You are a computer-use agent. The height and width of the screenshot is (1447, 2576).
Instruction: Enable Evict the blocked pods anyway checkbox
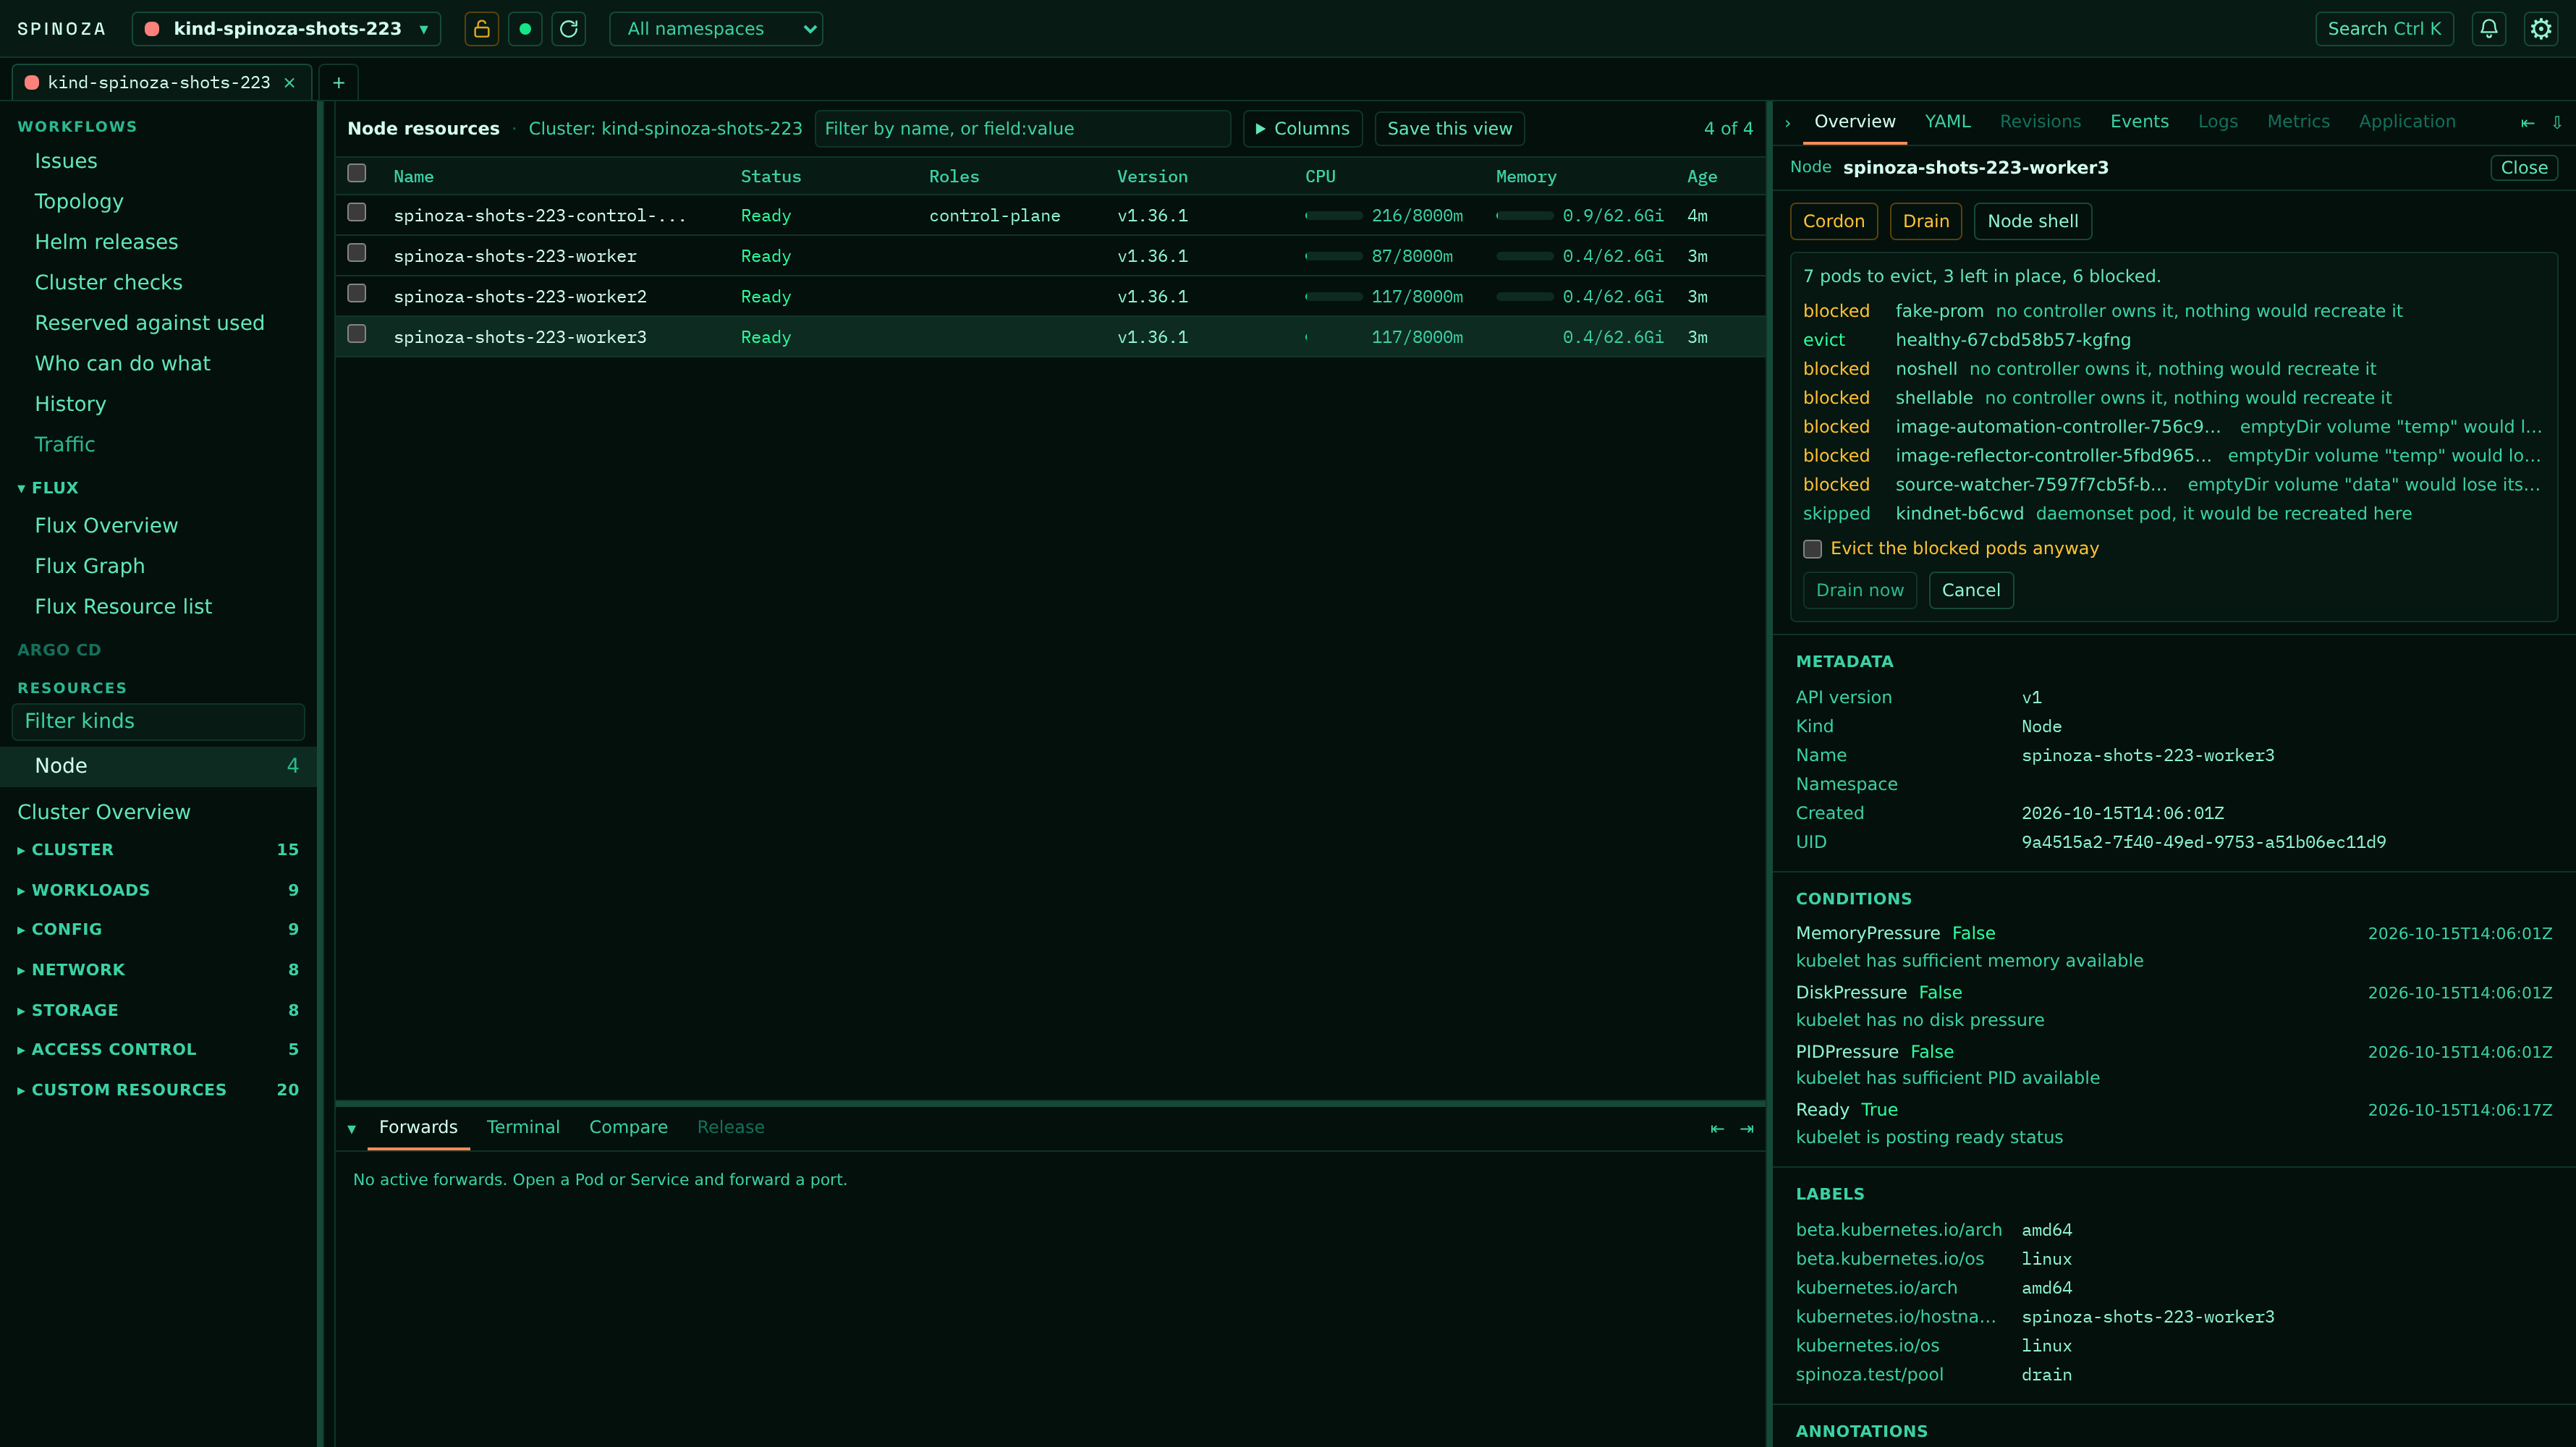tap(1812, 549)
